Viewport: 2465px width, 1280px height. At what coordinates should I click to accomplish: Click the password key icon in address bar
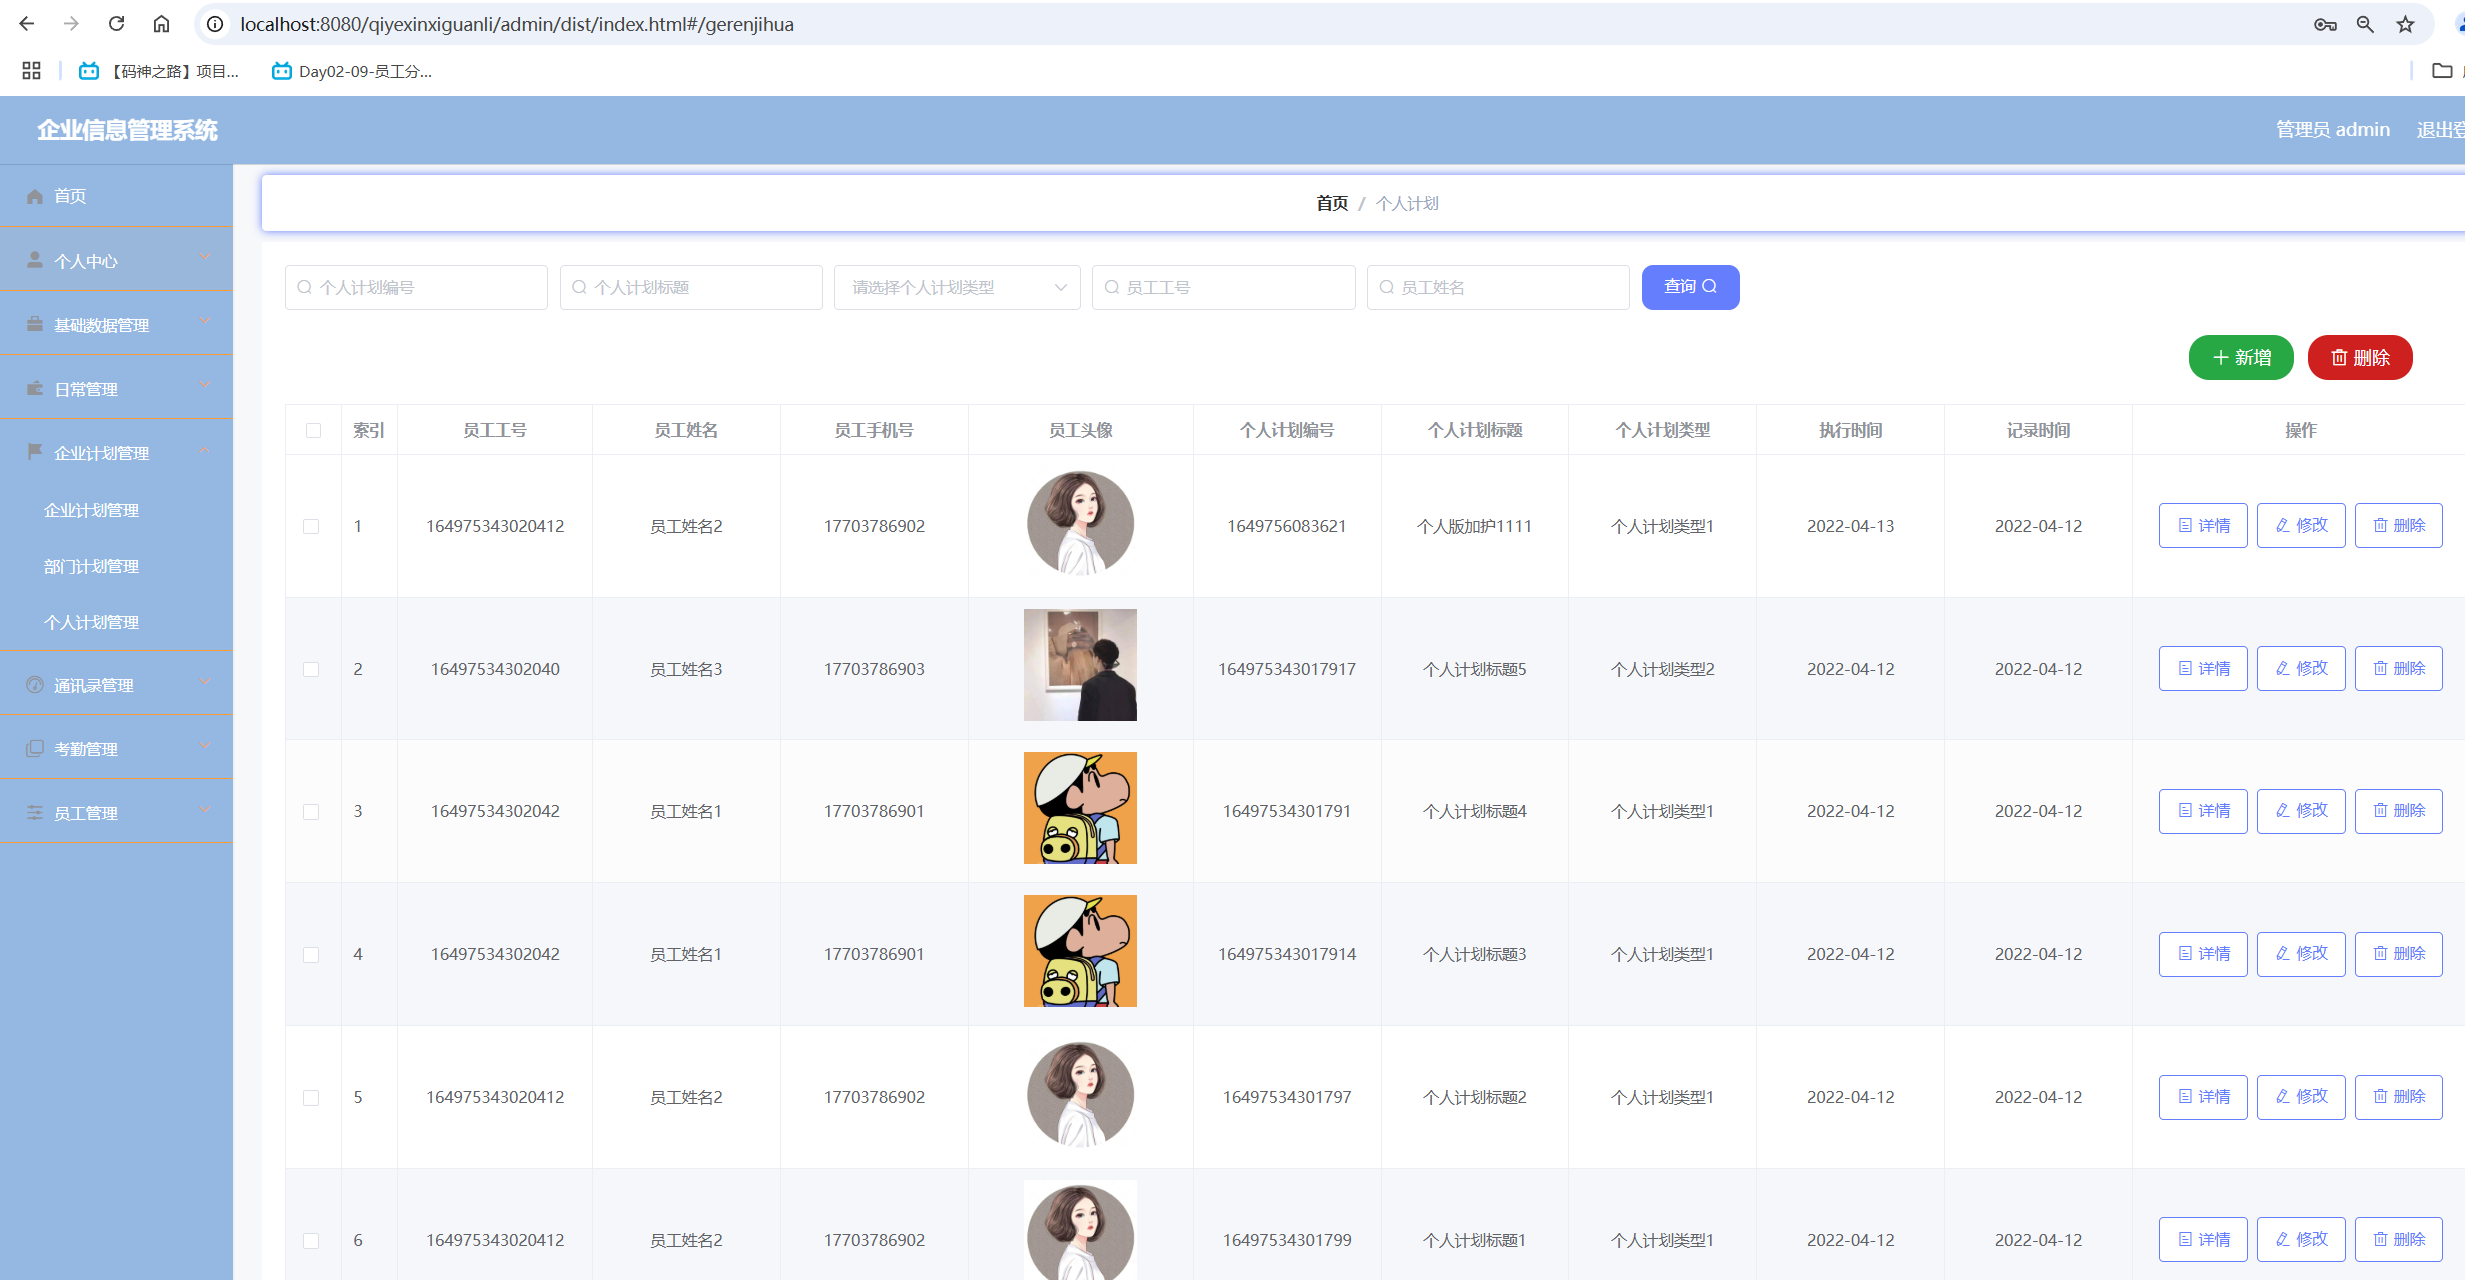pyautogui.click(x=2325, y=24)
